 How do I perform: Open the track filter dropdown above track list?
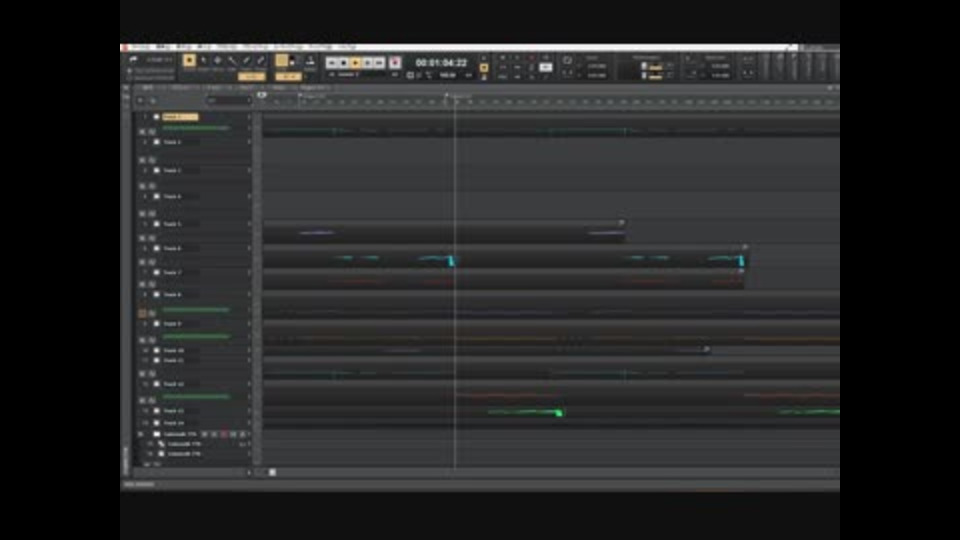click(228, 100)
